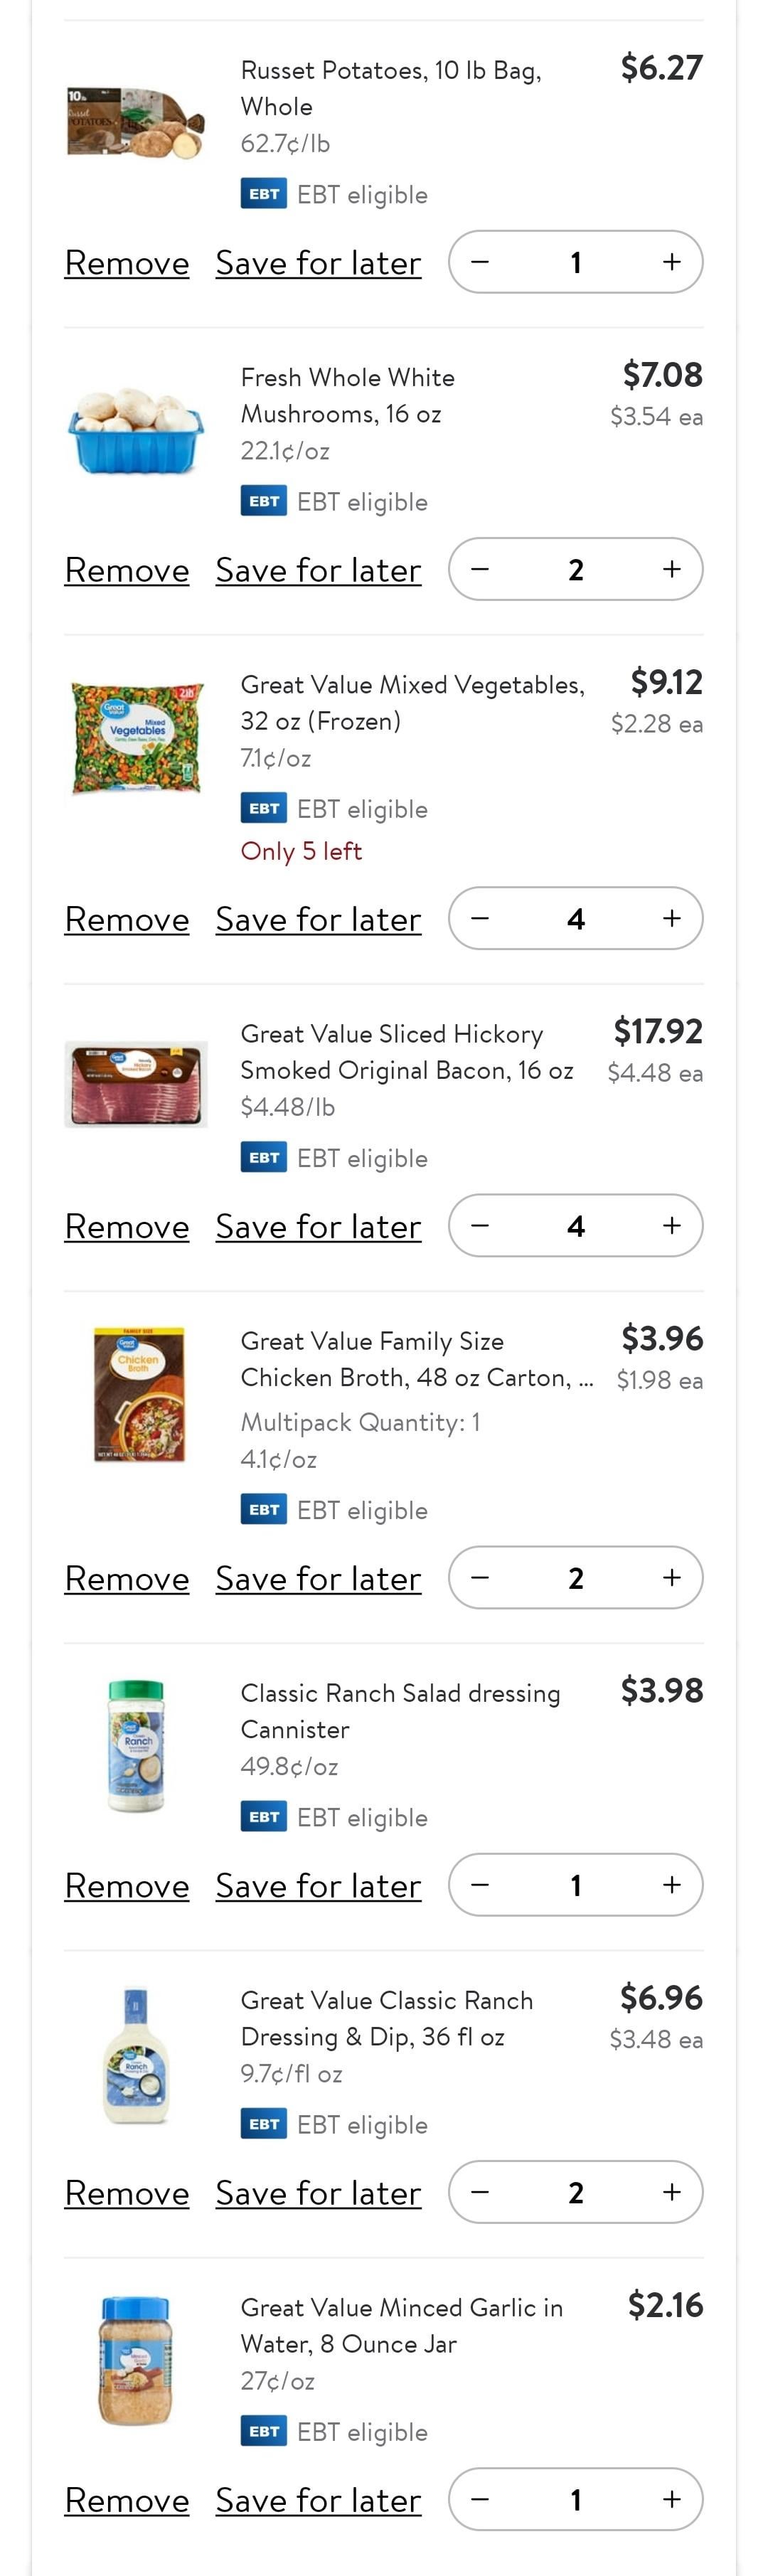This screenshot has width=768, height=2576.
Task: Remove Russet Potatoes from cart
Action: [127, 263]
